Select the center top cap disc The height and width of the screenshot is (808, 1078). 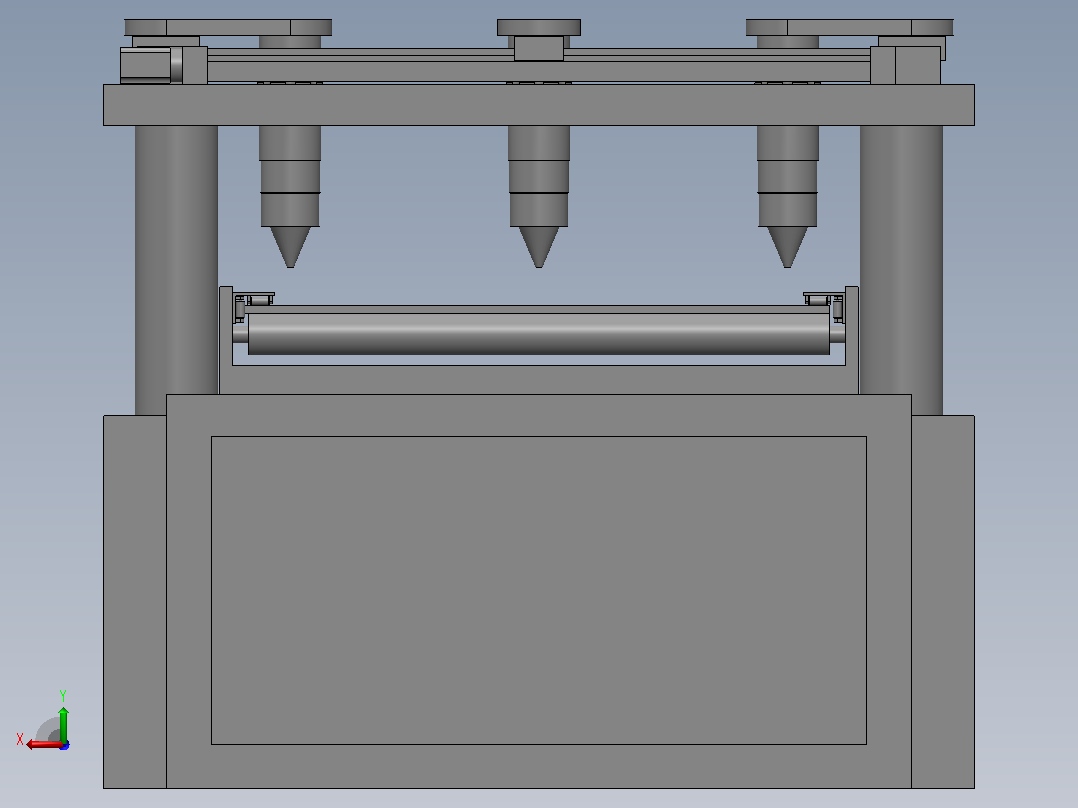coord(539,28)
